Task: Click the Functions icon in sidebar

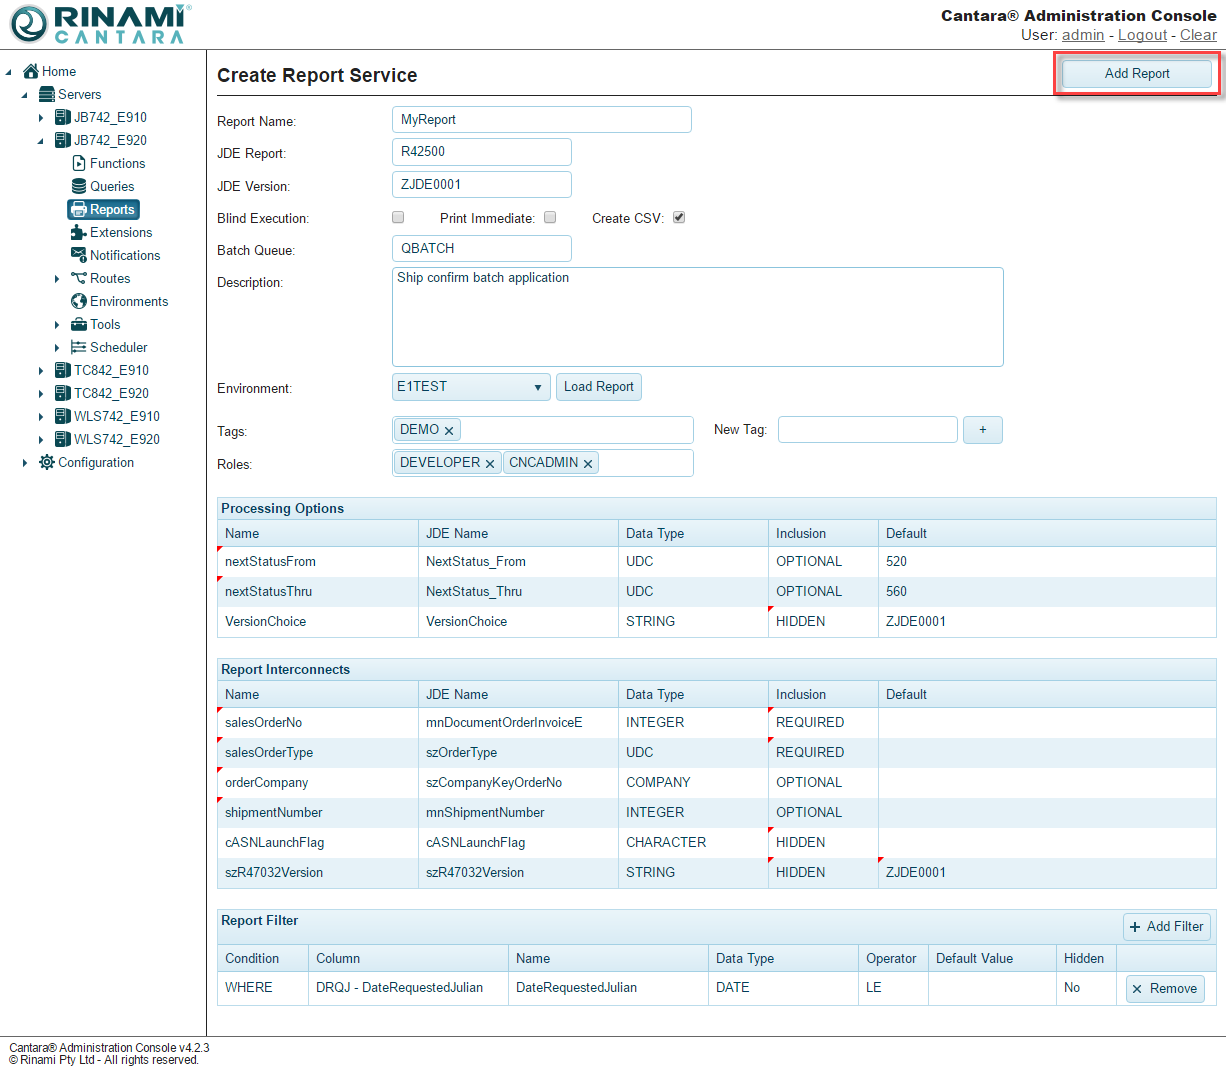Action: (79, 163)
